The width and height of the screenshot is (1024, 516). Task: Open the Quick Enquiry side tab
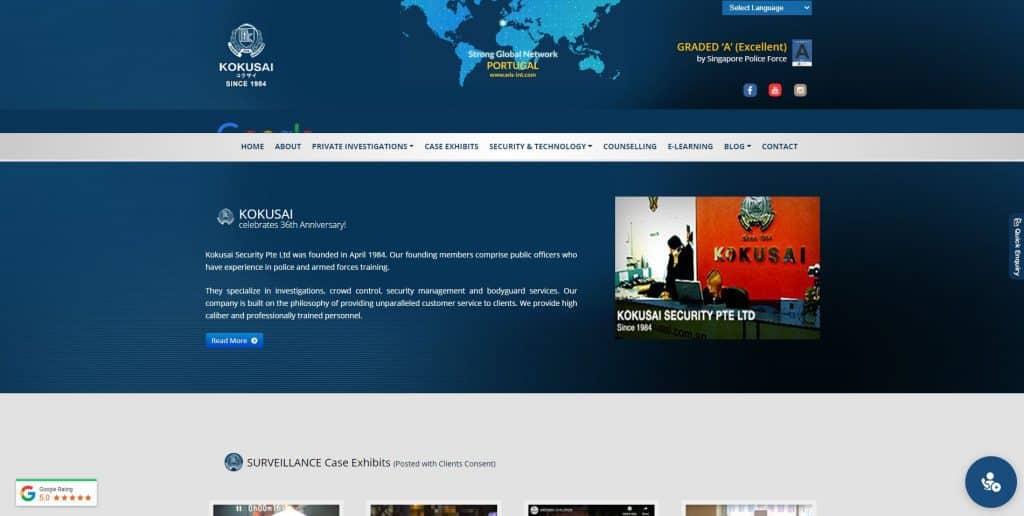click(x=1016, y=247)
